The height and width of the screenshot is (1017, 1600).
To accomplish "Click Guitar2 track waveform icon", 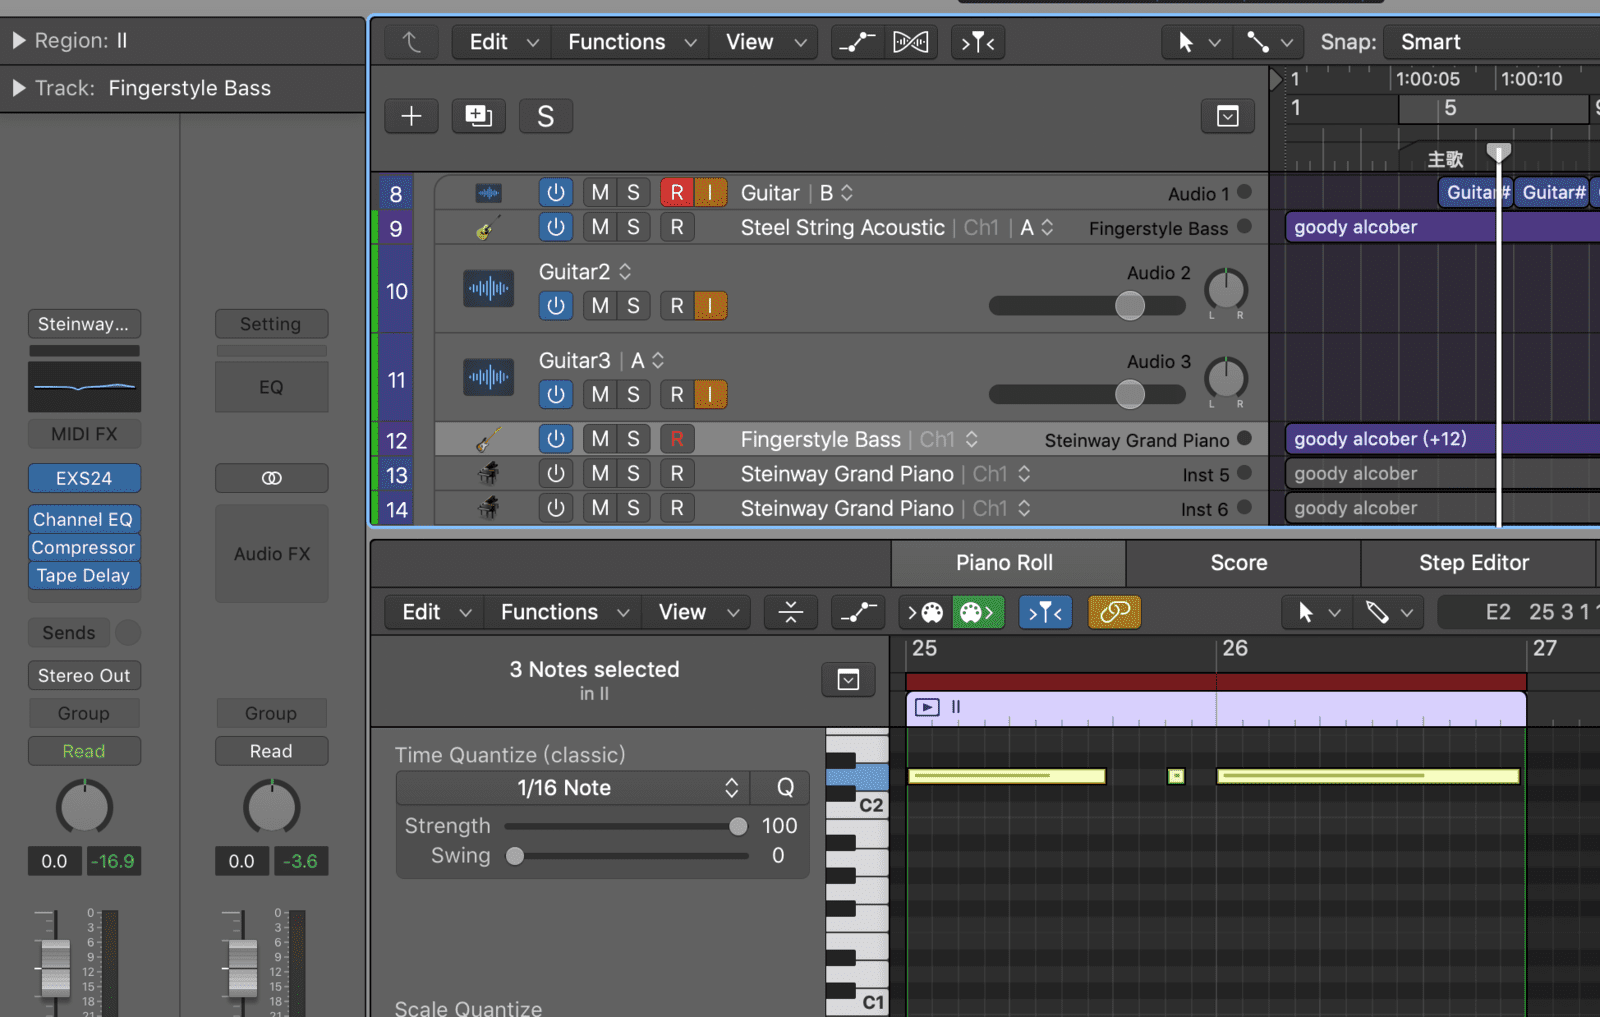I will (x=488, y=289).
